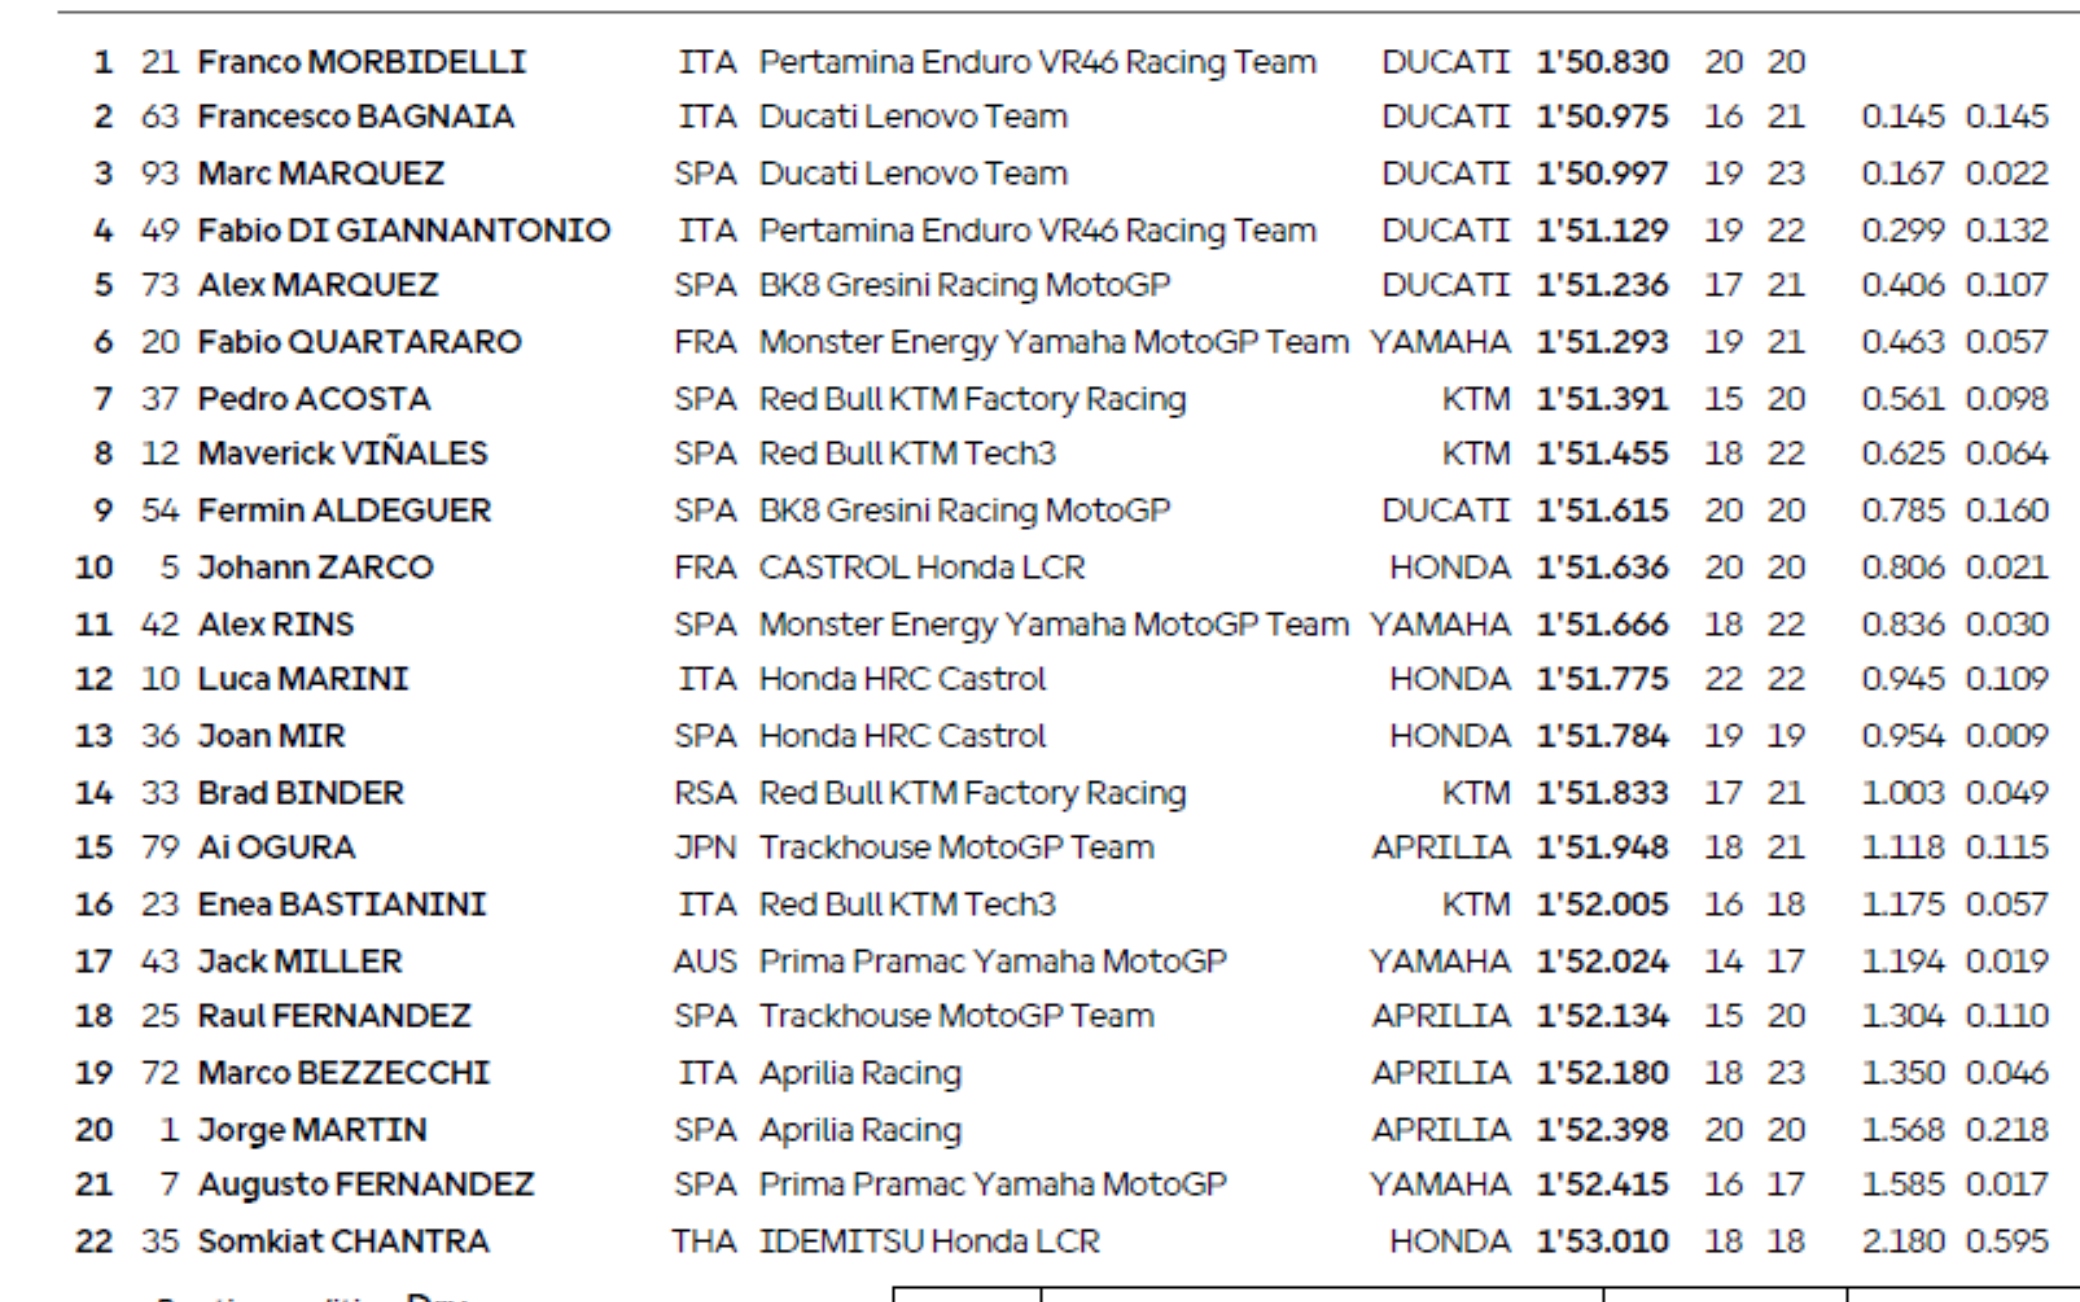Screen dimensions: 2080x1302
Task: Click Alex RINS in the results
Action: [275, 625]
